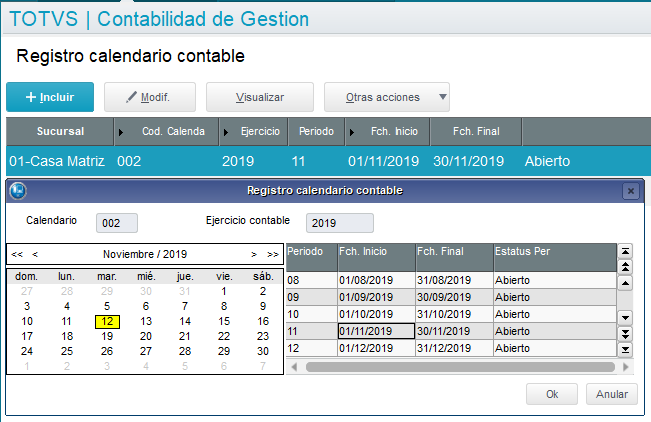Click Estatus Per column header
The height and width of the screenshot is (422, 651).
[x=555, y=257]
